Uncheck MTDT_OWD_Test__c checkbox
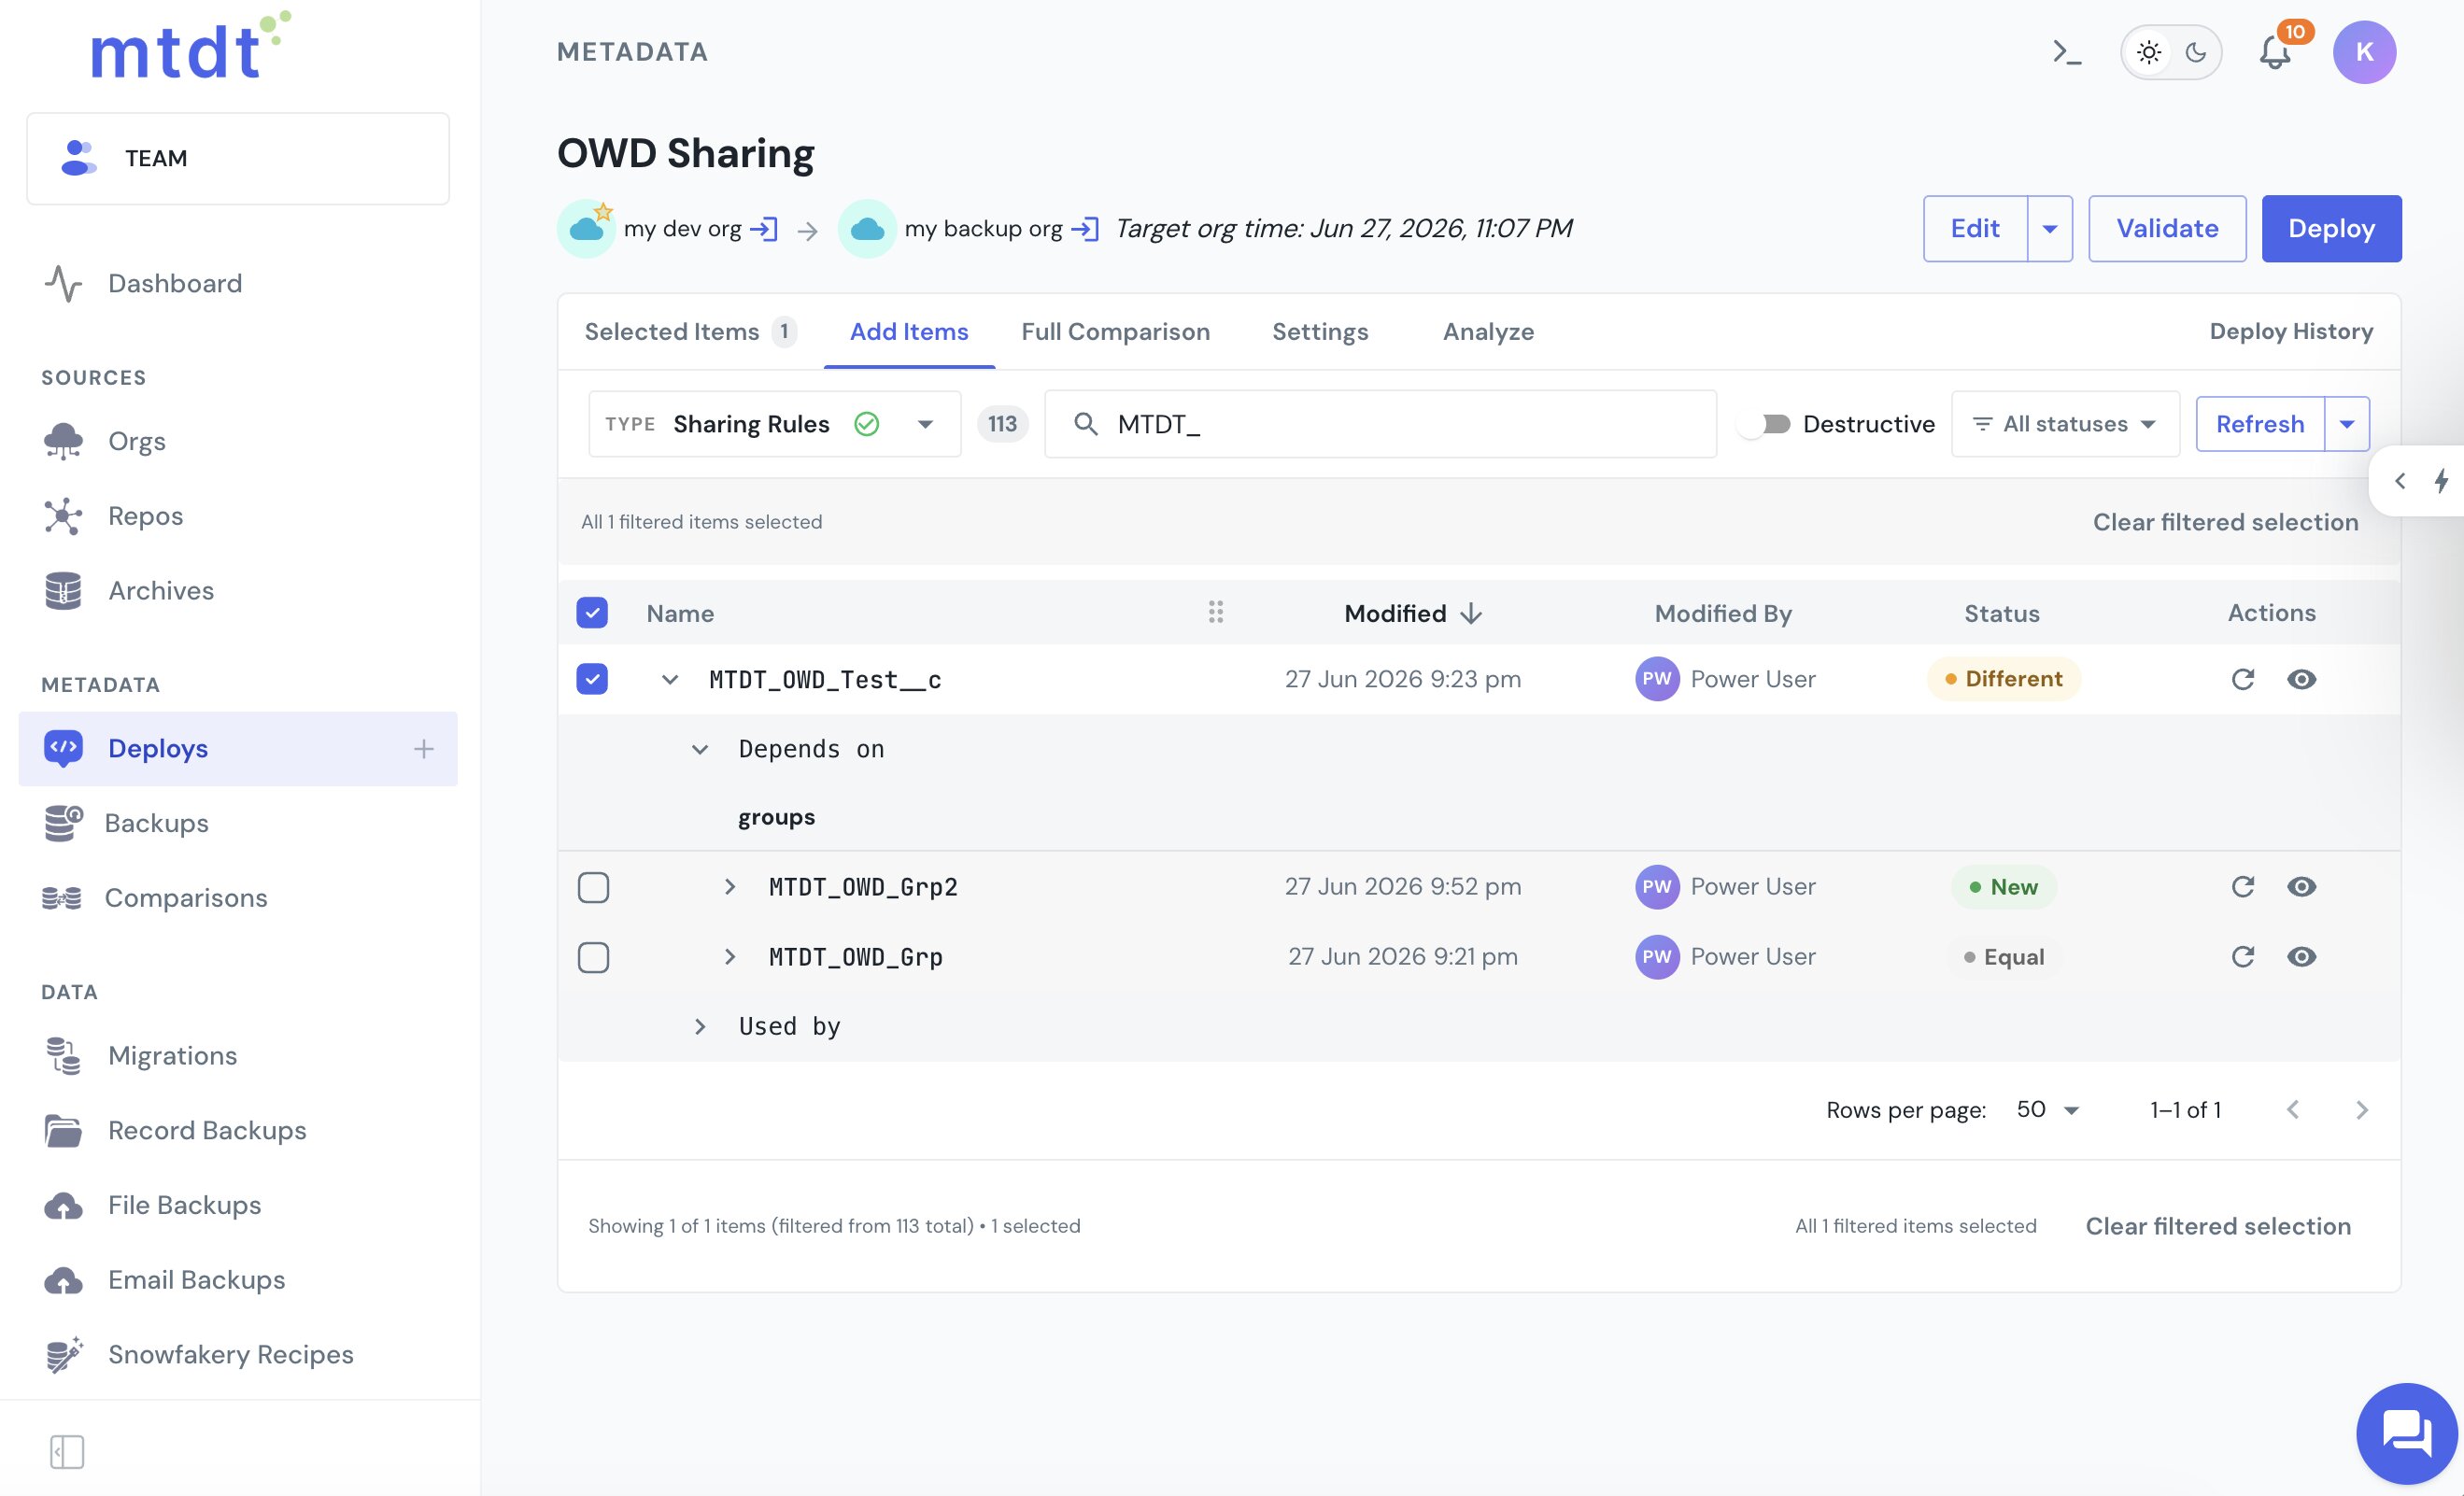The width and height of the screenshot is (2464, 1496). click(x=592, y=679)
